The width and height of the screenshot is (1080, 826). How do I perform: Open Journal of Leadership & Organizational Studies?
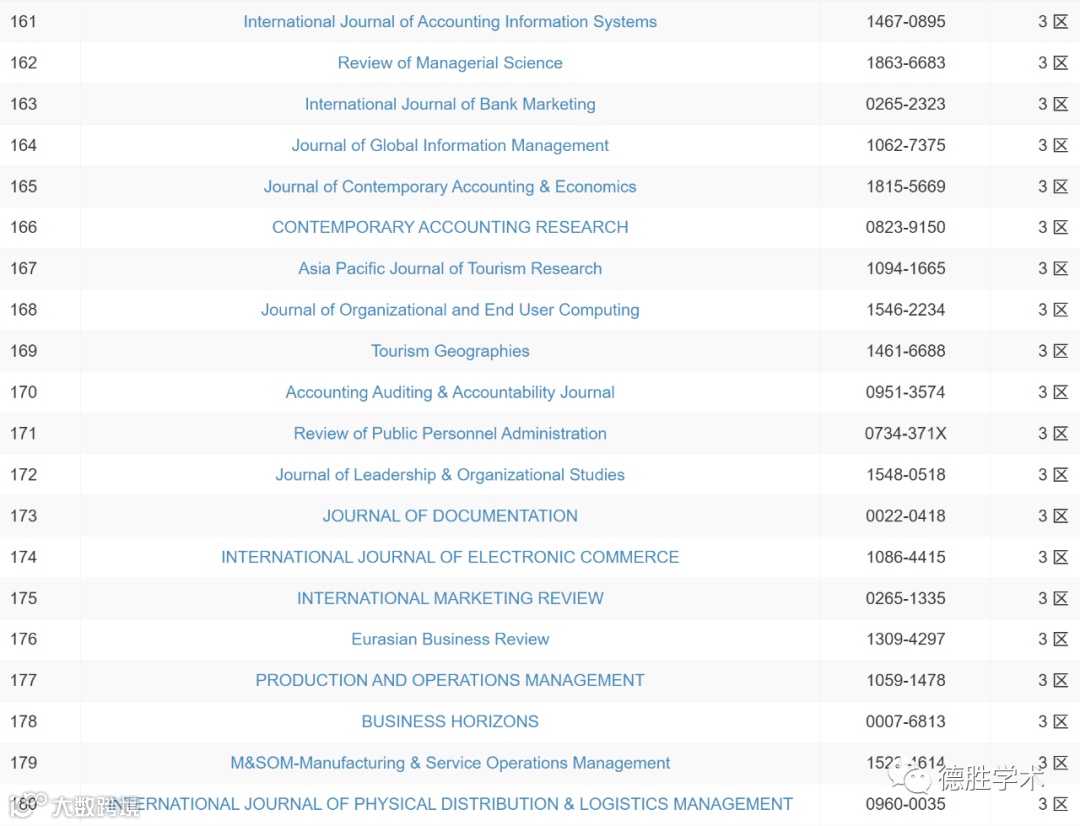tap(450, 475)
